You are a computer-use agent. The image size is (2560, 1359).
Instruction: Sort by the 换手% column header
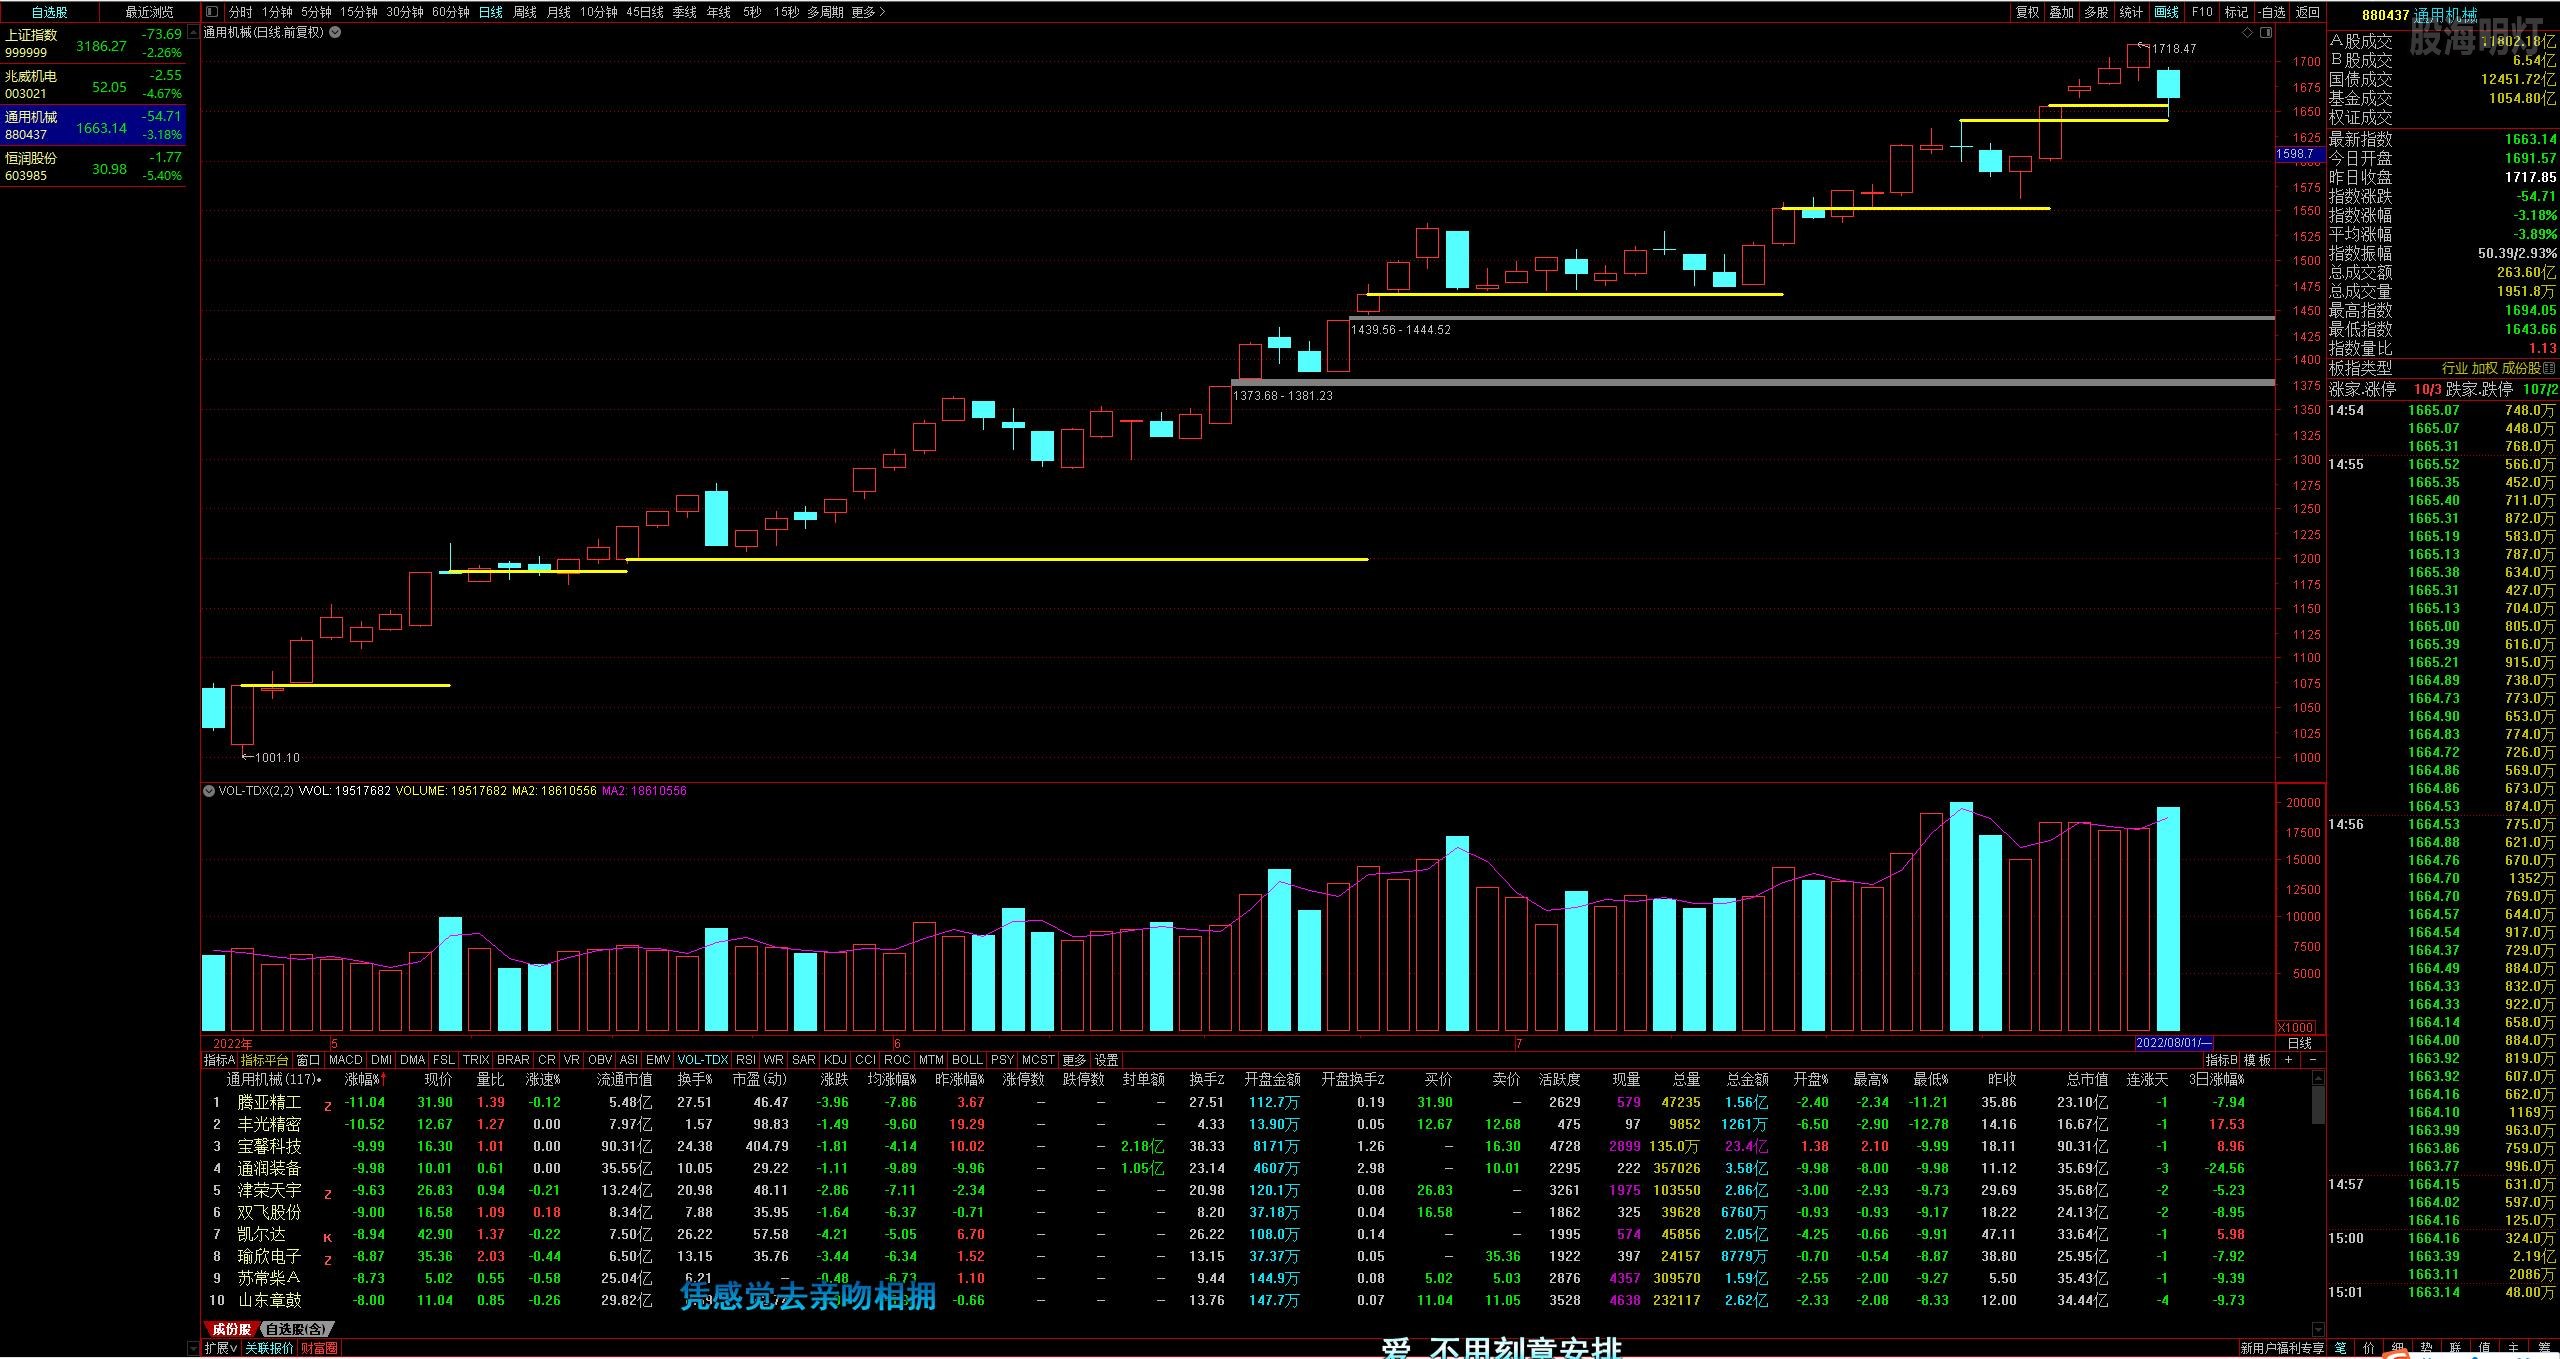pos(695,1080)
